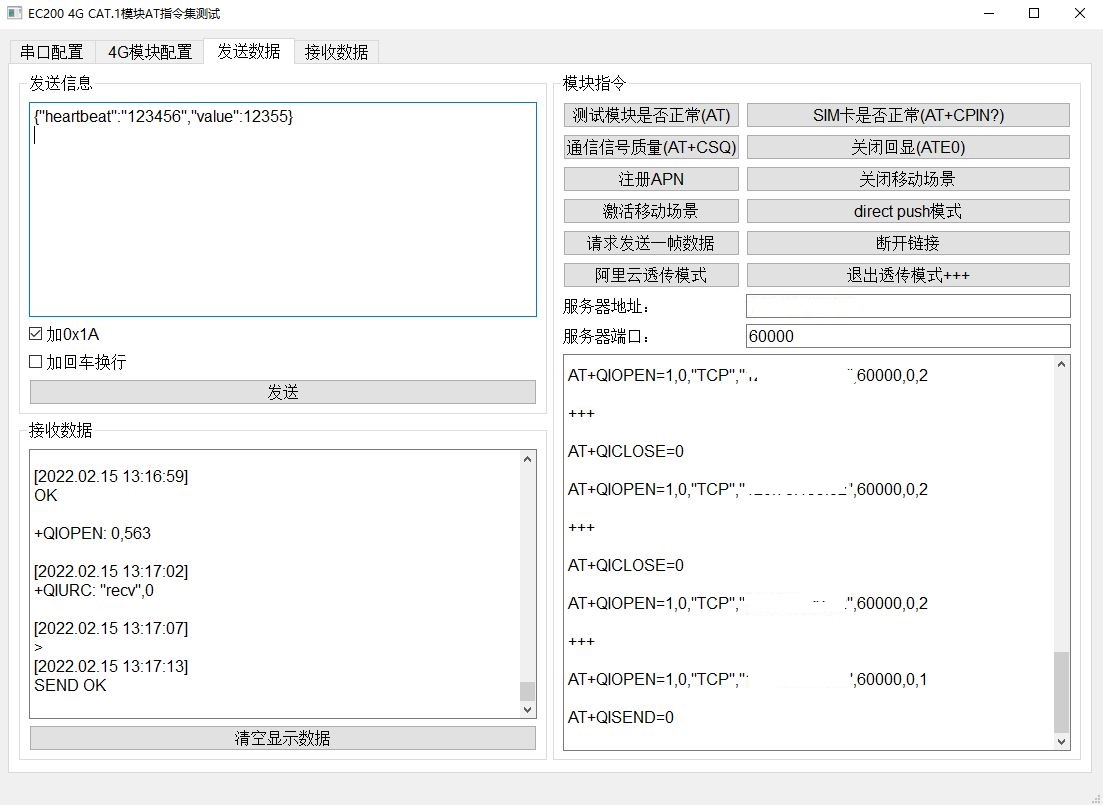The width and height of the screenshot is (1103, 805).
Task: Click inside the 服务器端口 field showing 60000
Action: click(x=905, y=336)
